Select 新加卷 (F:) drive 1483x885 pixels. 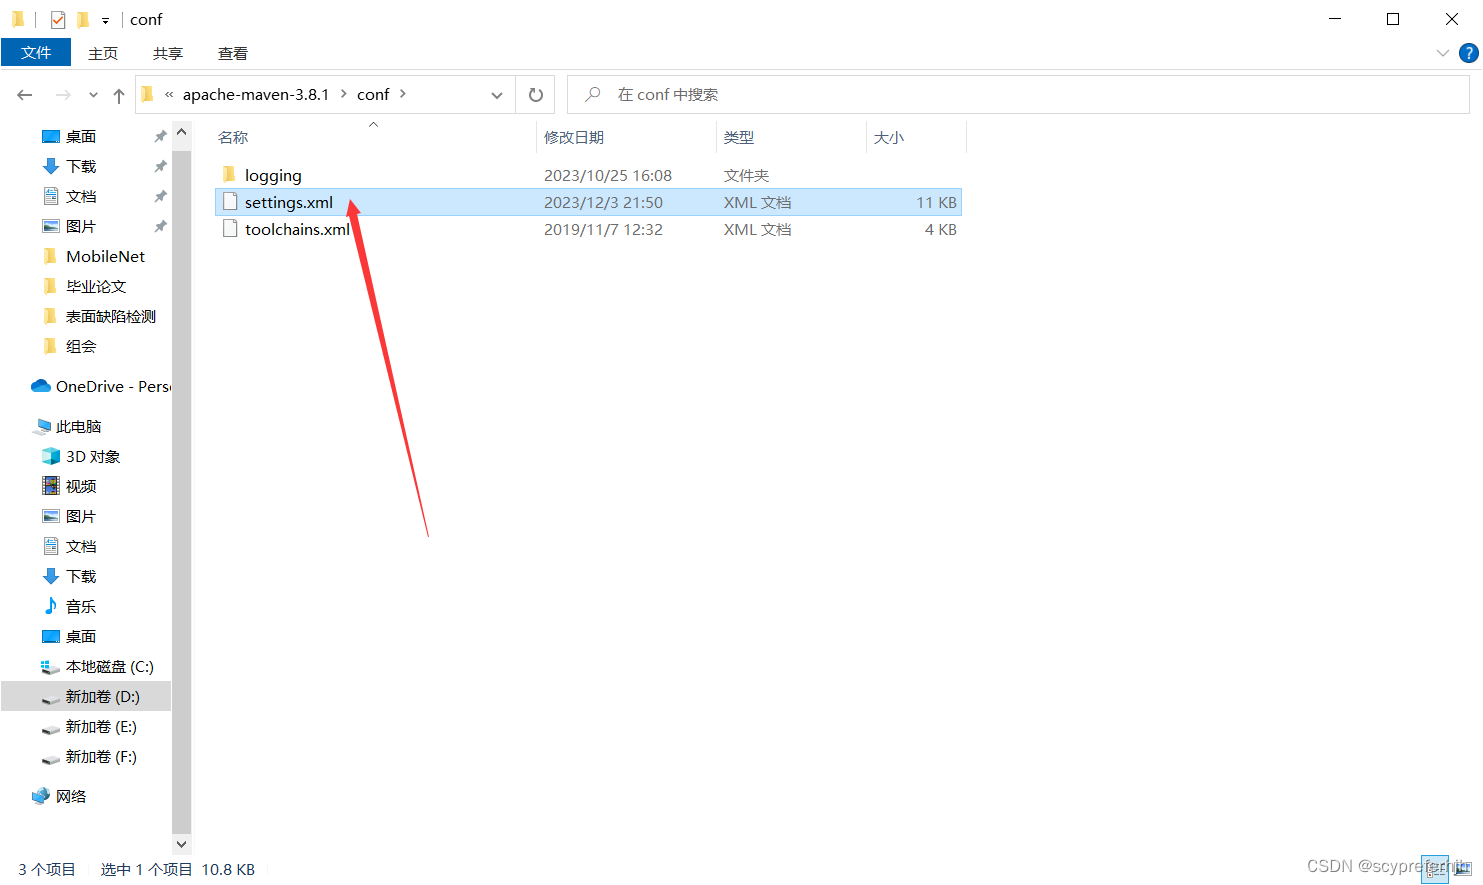tap(101, 757)
